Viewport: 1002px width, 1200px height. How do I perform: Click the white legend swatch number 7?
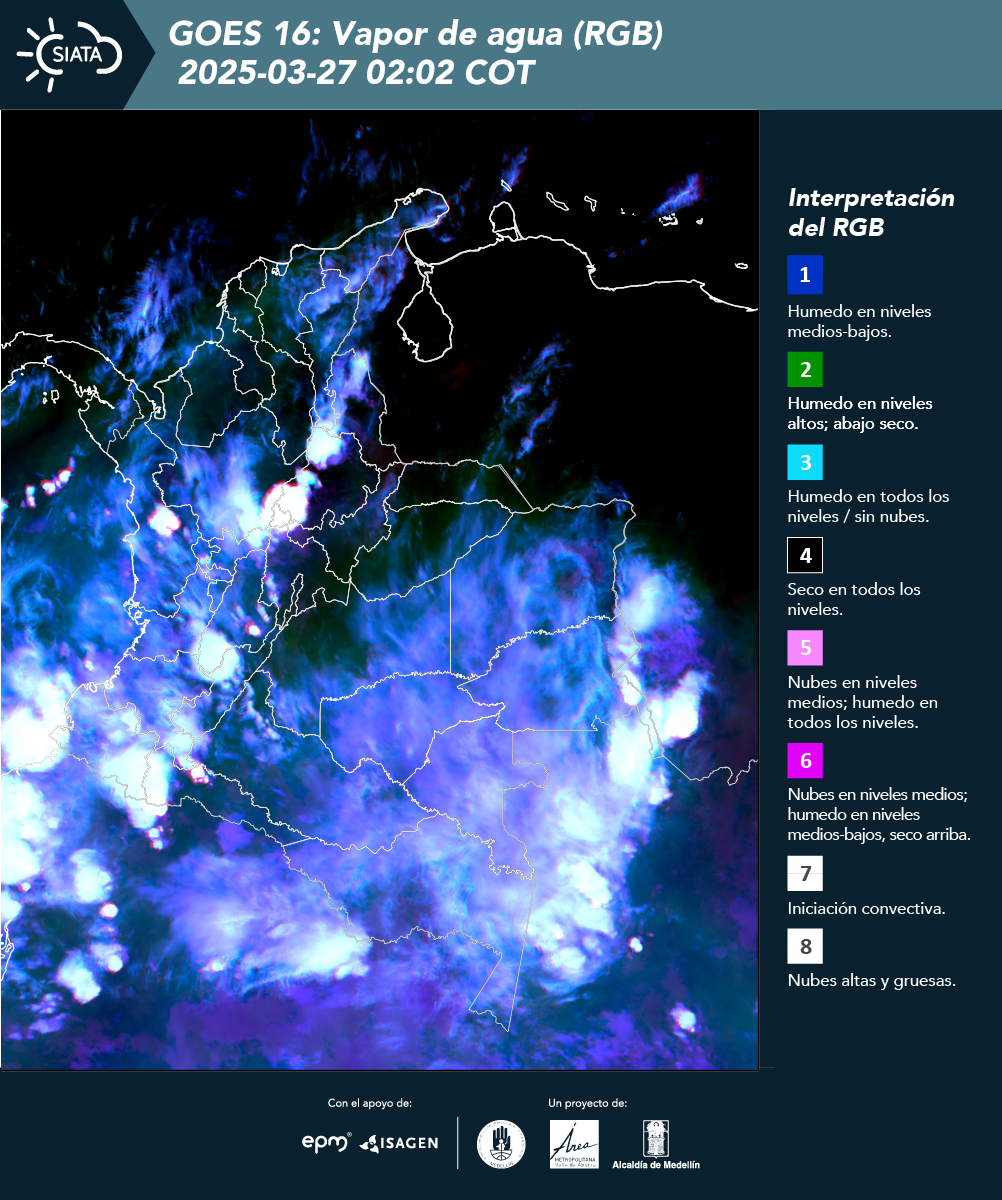point(805,874)
